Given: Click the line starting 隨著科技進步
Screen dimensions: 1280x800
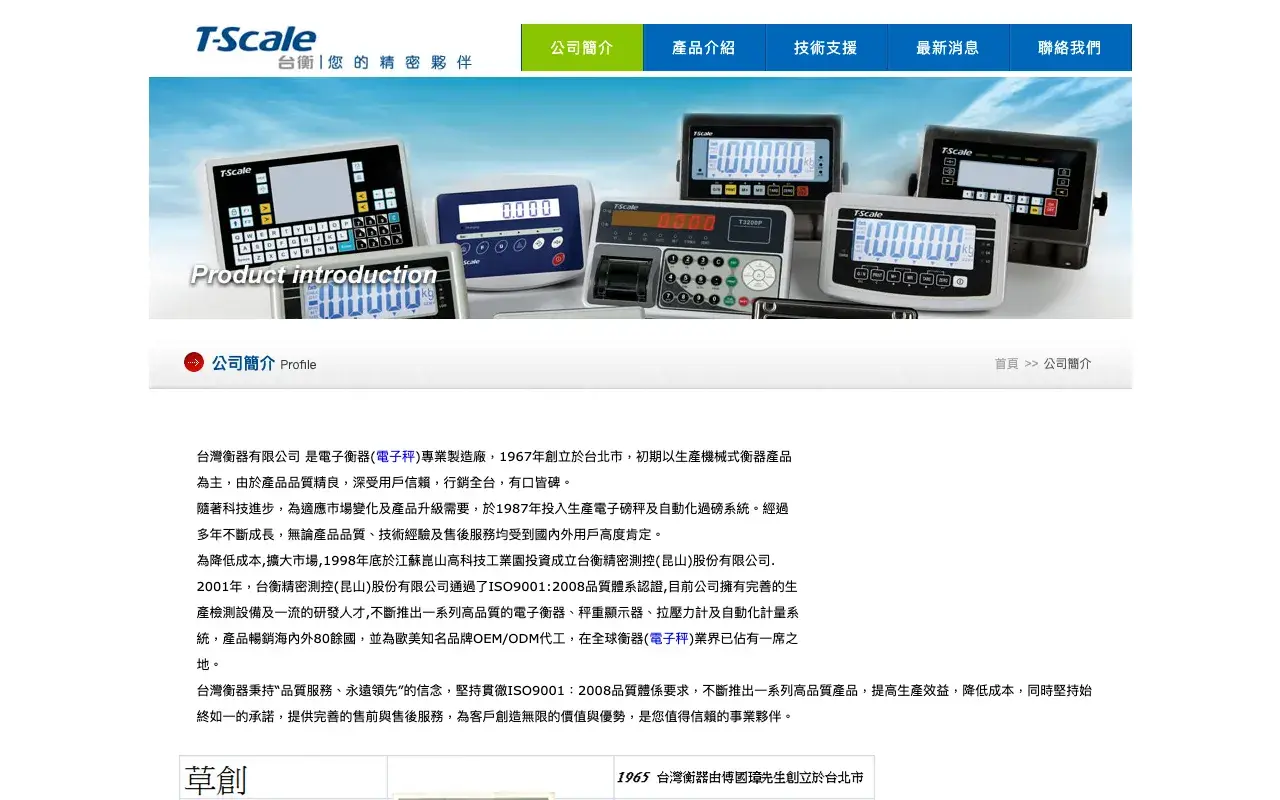Looking at the screenshot, I should click(492, 508).
